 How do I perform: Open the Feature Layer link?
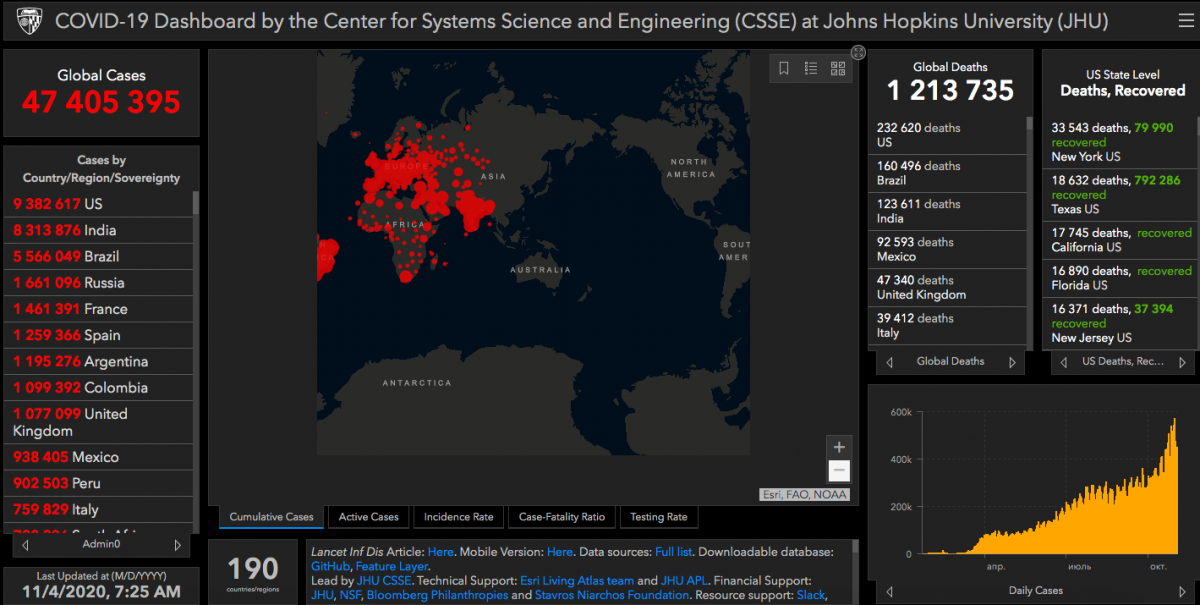click(x=392, y=566)
